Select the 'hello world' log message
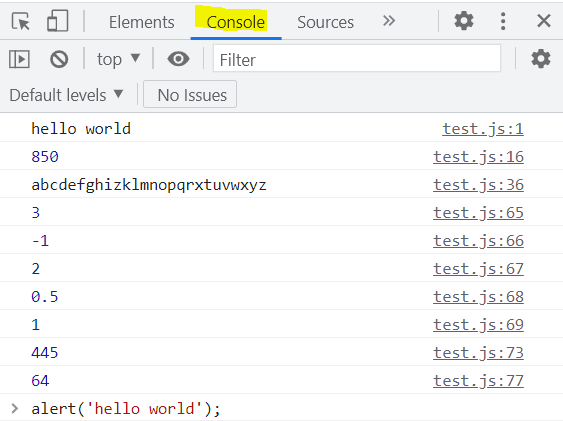 pyautogui.click(x=81, y=128)
